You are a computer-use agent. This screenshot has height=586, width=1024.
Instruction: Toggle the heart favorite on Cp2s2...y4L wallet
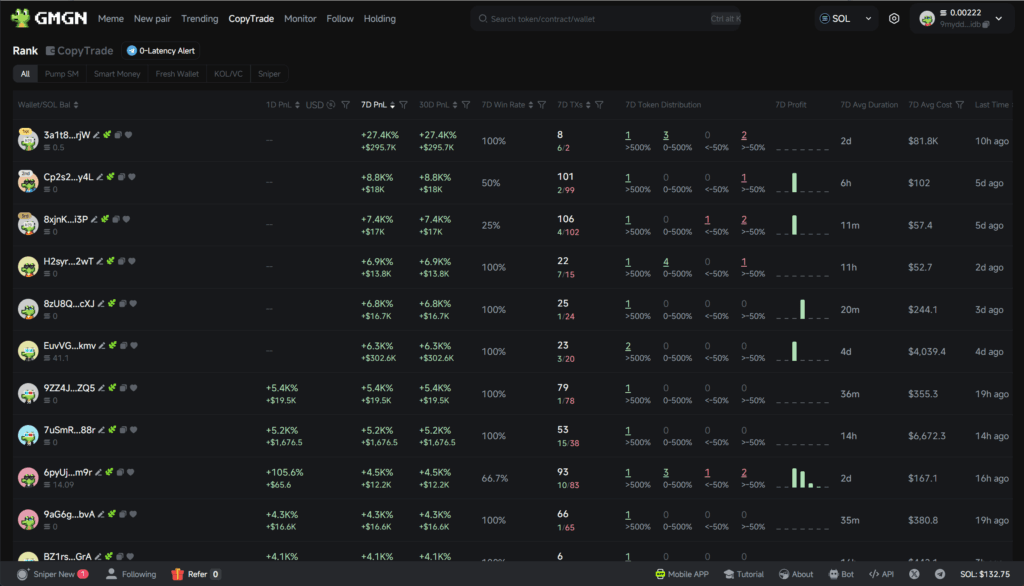click(132, 176)
